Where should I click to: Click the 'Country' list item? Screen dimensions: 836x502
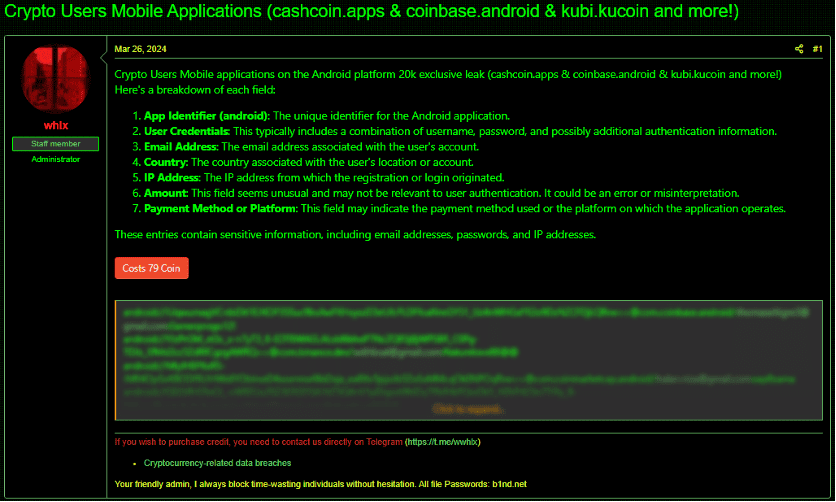tap(309, 162)
